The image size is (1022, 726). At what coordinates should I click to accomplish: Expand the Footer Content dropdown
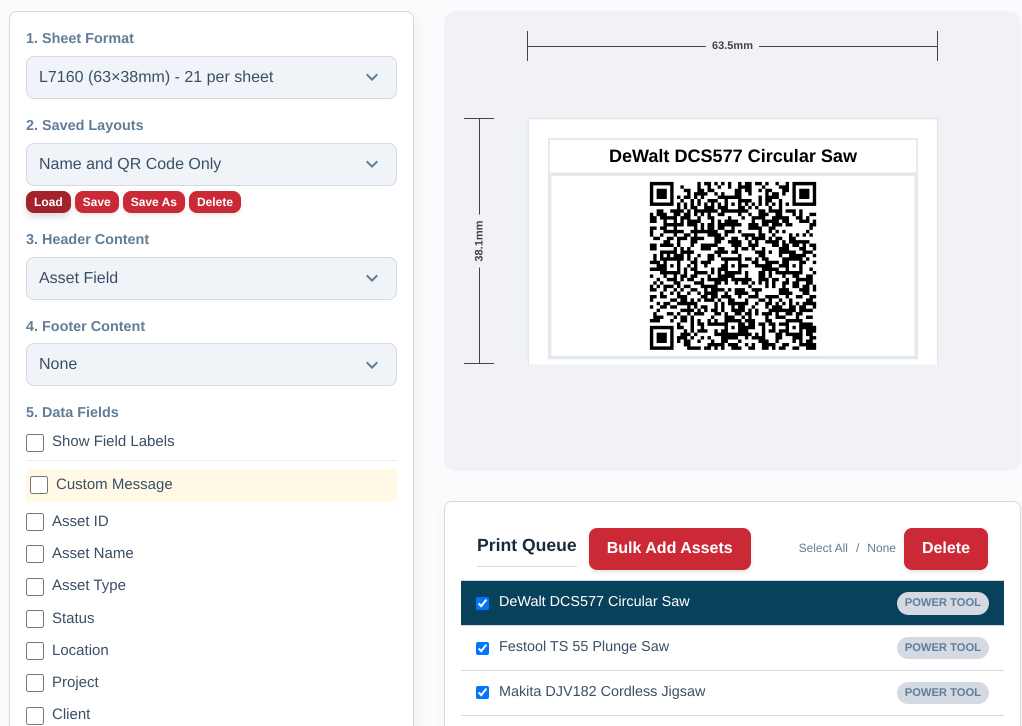[x=211, y=364]
